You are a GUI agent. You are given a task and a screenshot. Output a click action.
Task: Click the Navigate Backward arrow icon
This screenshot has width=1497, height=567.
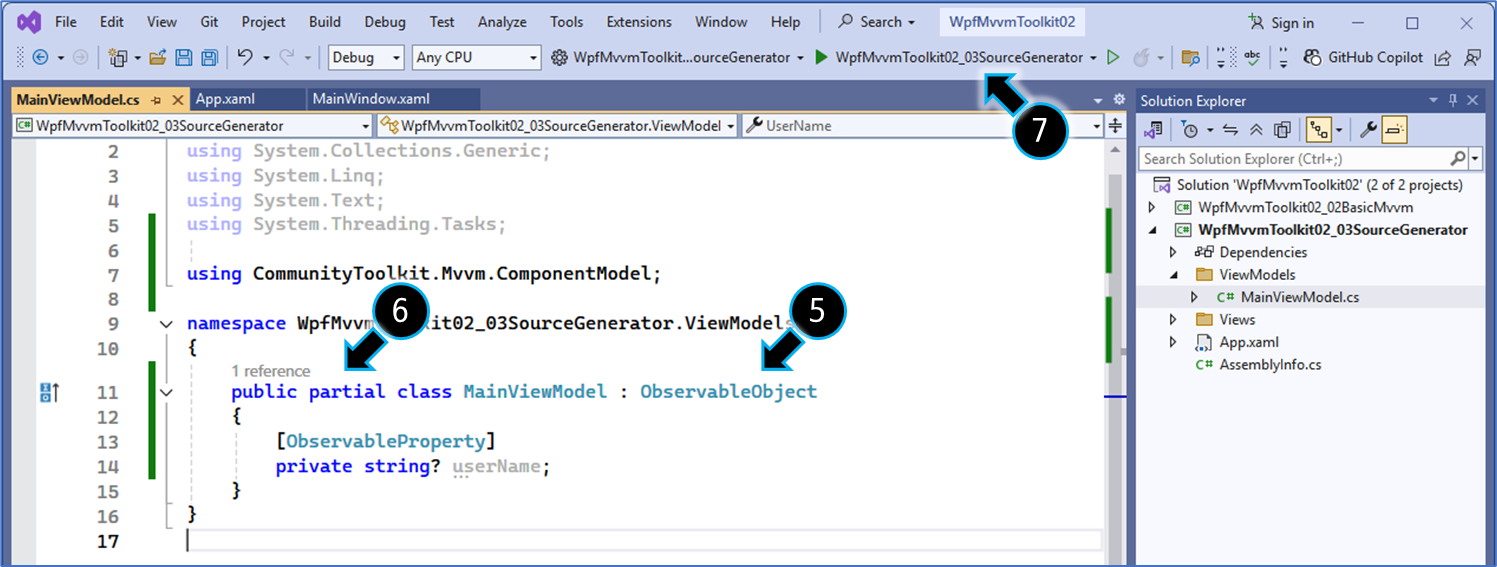(41, 58)
